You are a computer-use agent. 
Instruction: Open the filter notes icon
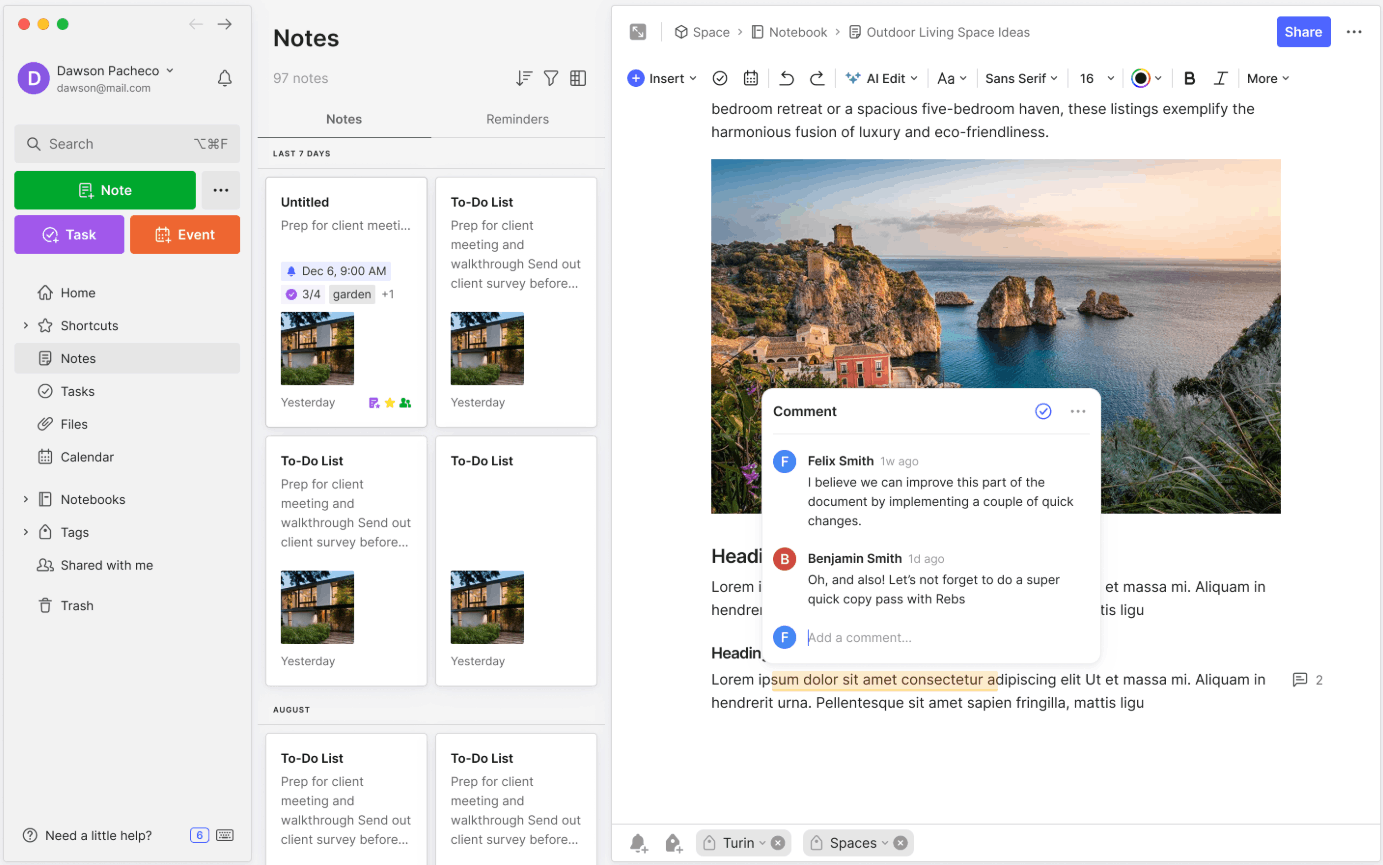tap(550, 77)
